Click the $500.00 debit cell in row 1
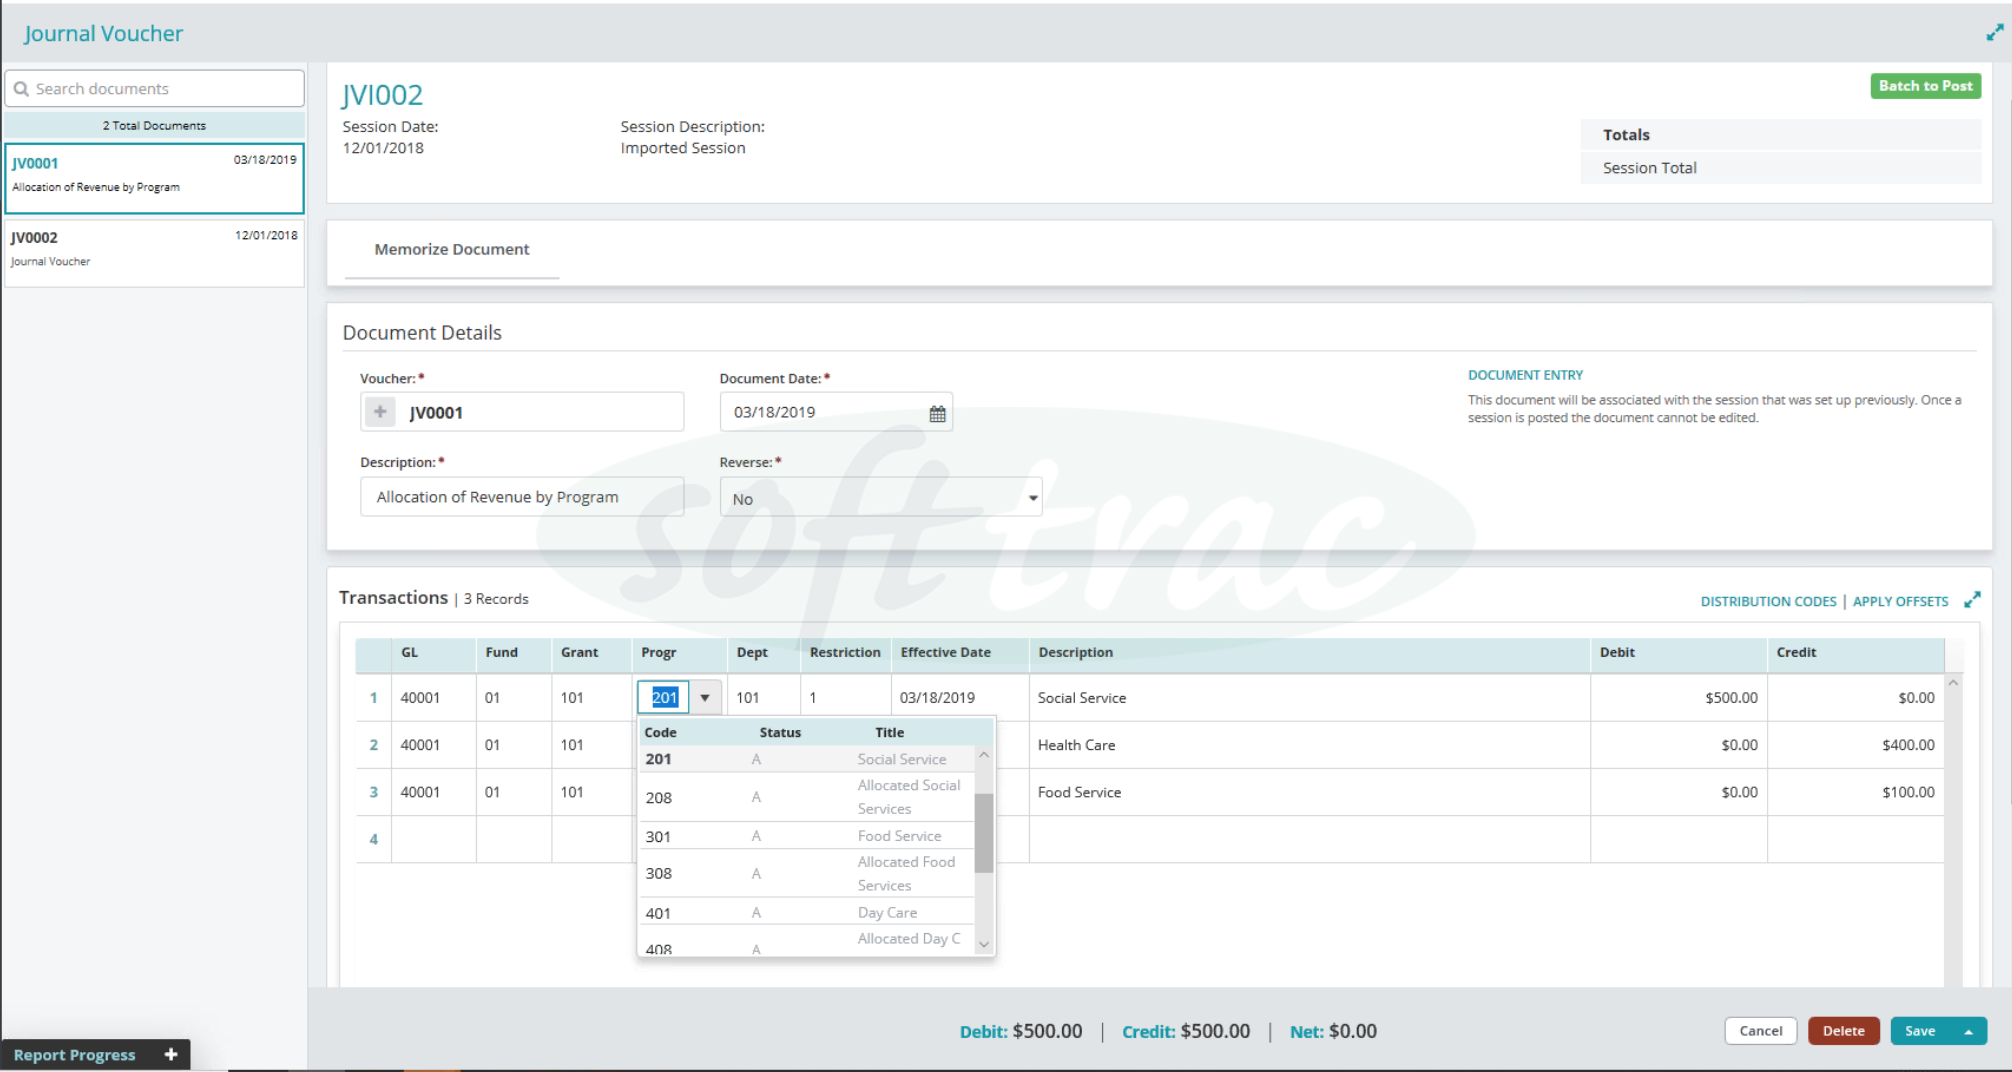2012x1072 pixels. 1678,698
